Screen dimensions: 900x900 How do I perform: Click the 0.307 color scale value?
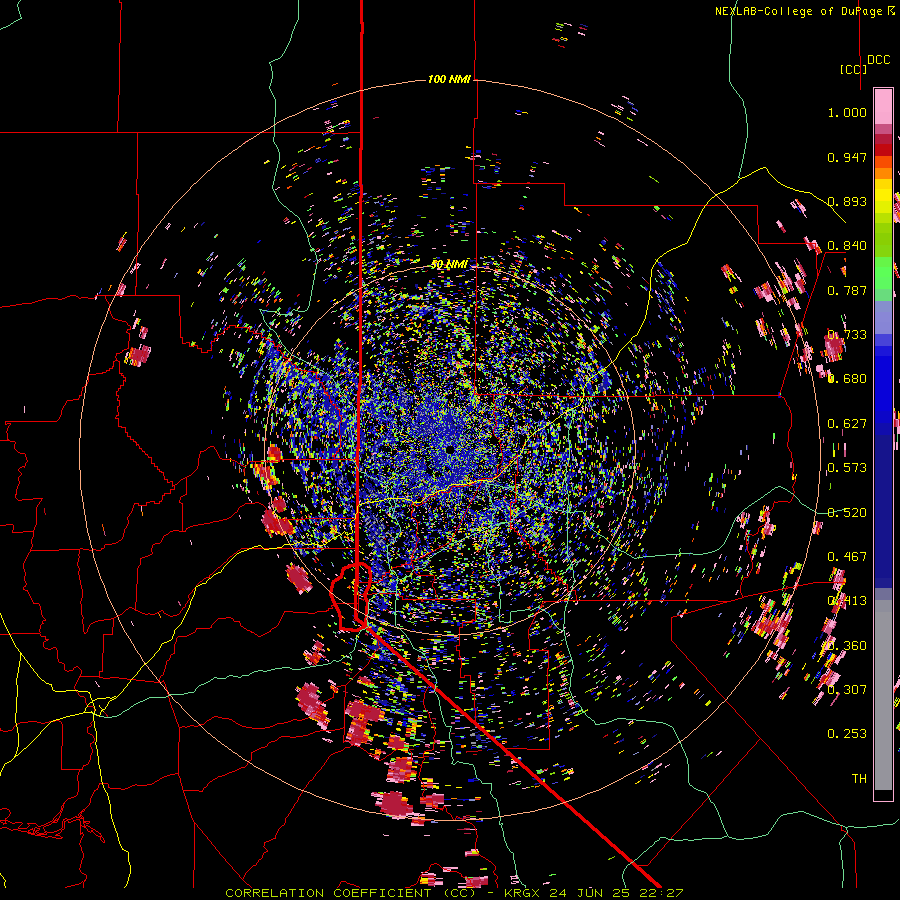click(x=847, y=690)
